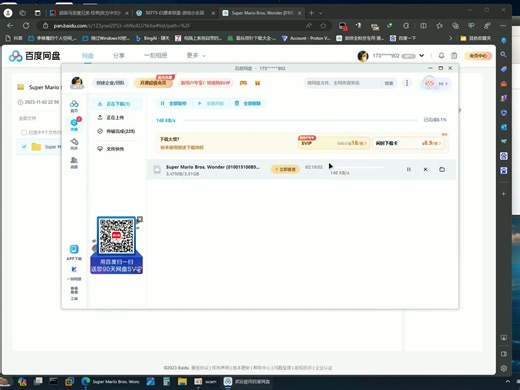Reload the browser page
The image size is (520, 390).
pyautogui.click(x=26, y=26)
